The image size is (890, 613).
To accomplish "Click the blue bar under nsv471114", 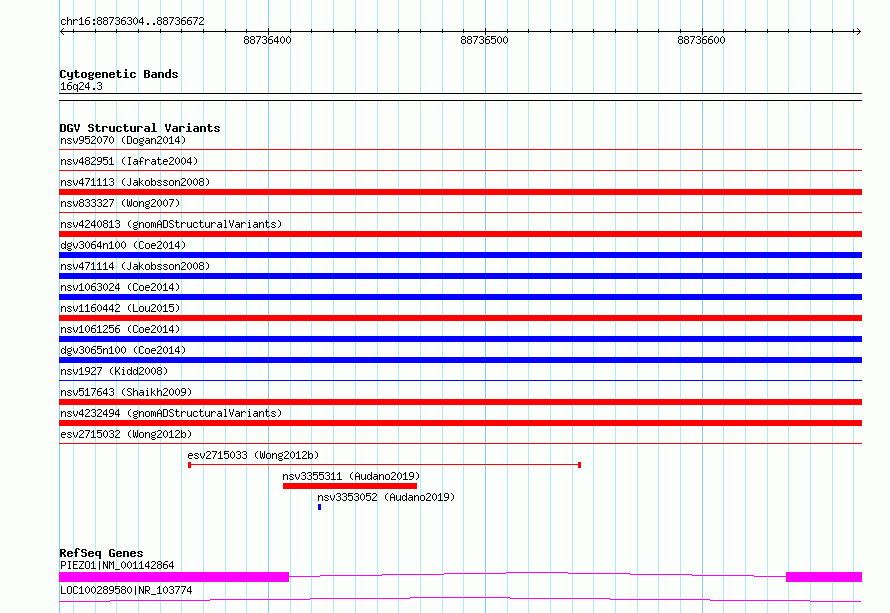I will point(460,276).
